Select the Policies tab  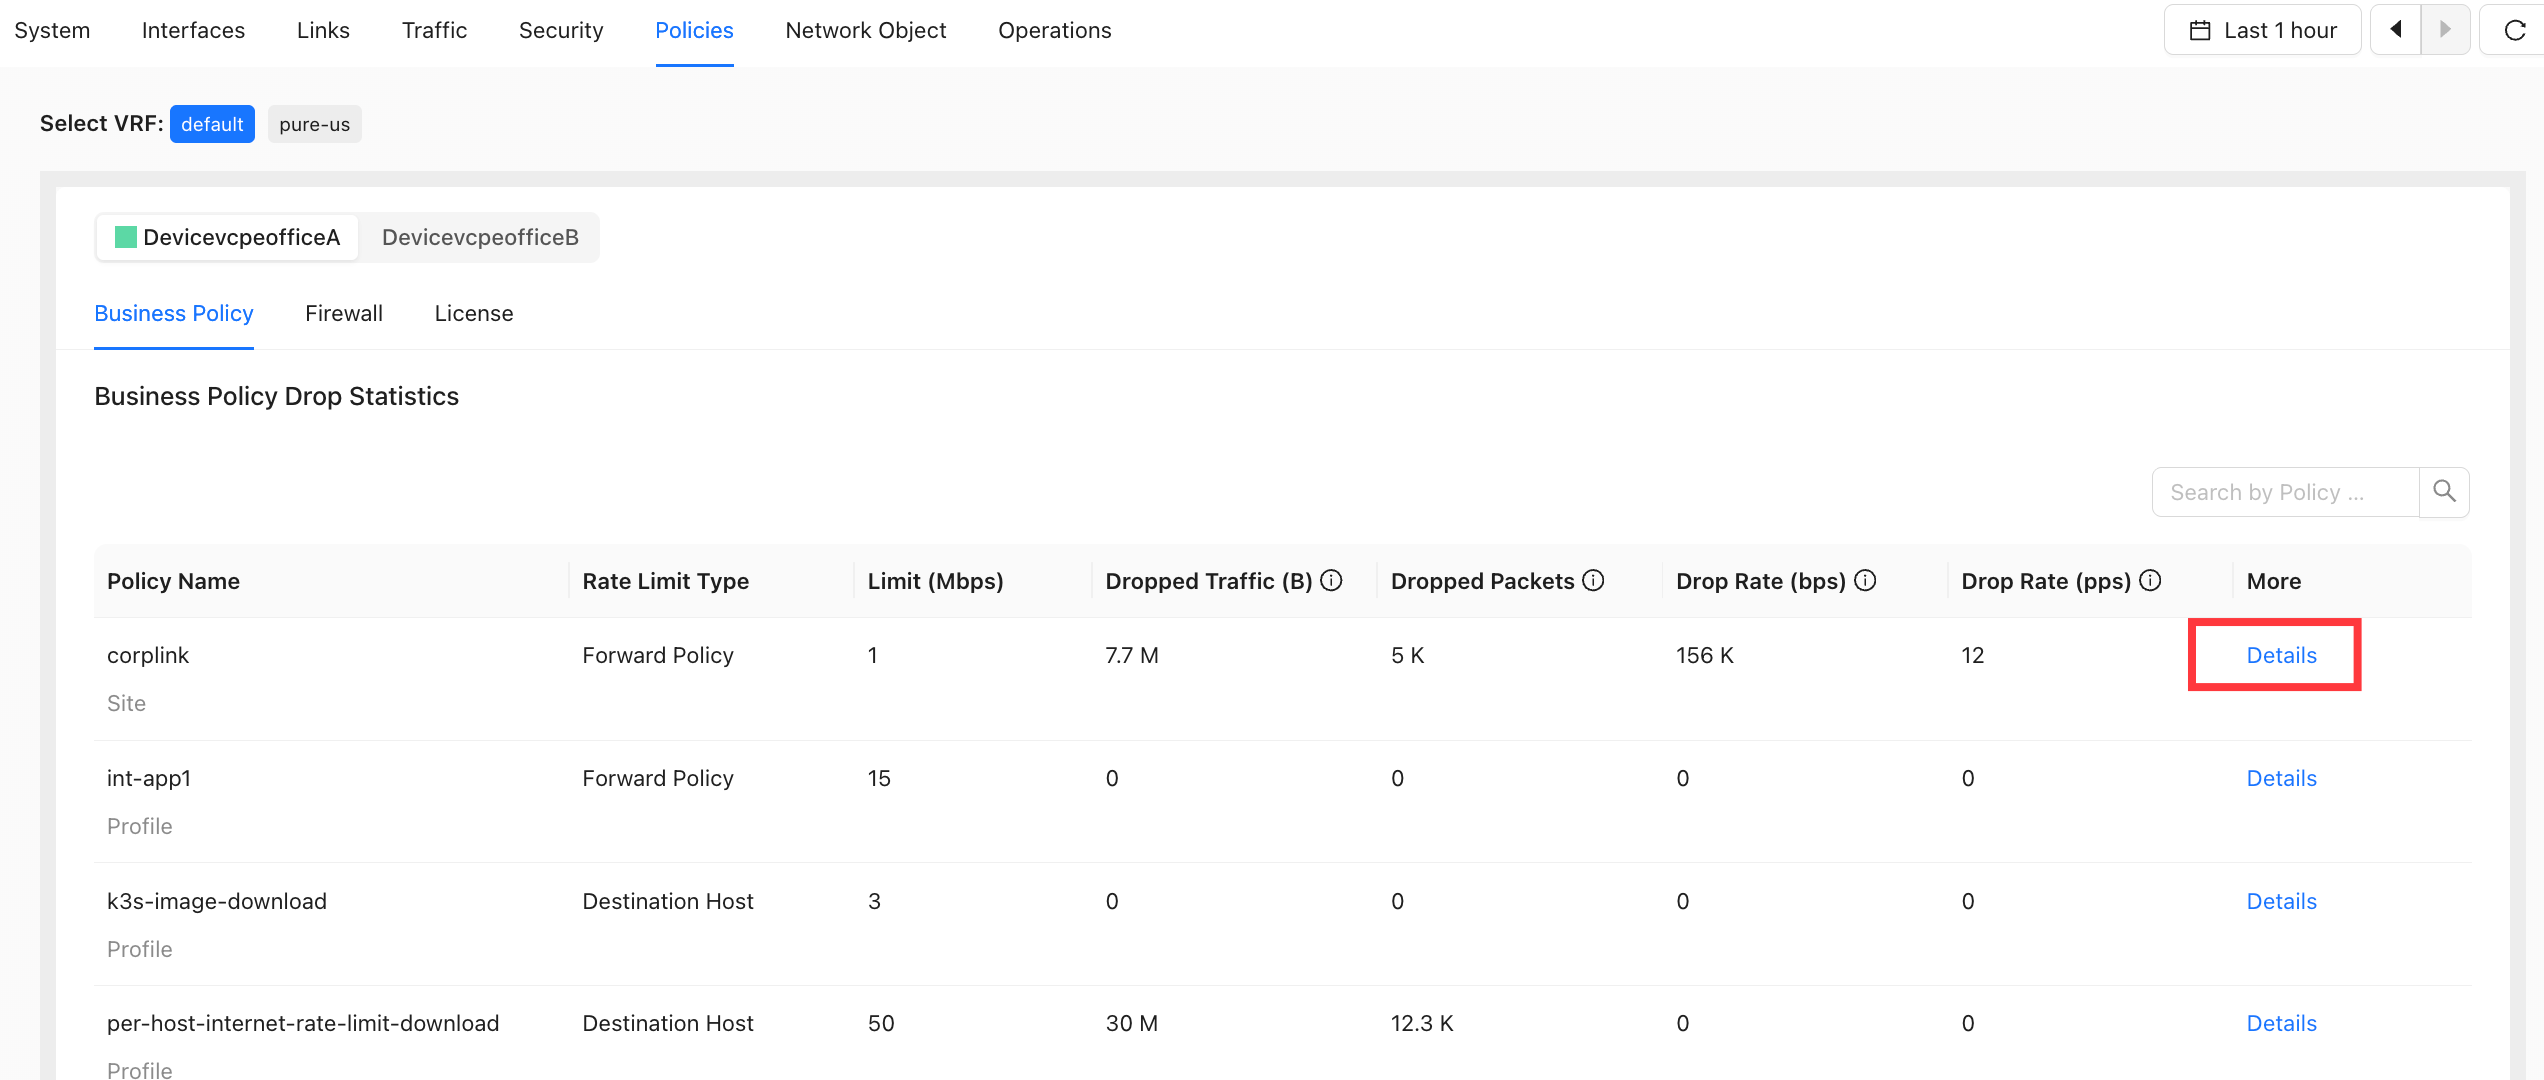click(x=694, y=31)
